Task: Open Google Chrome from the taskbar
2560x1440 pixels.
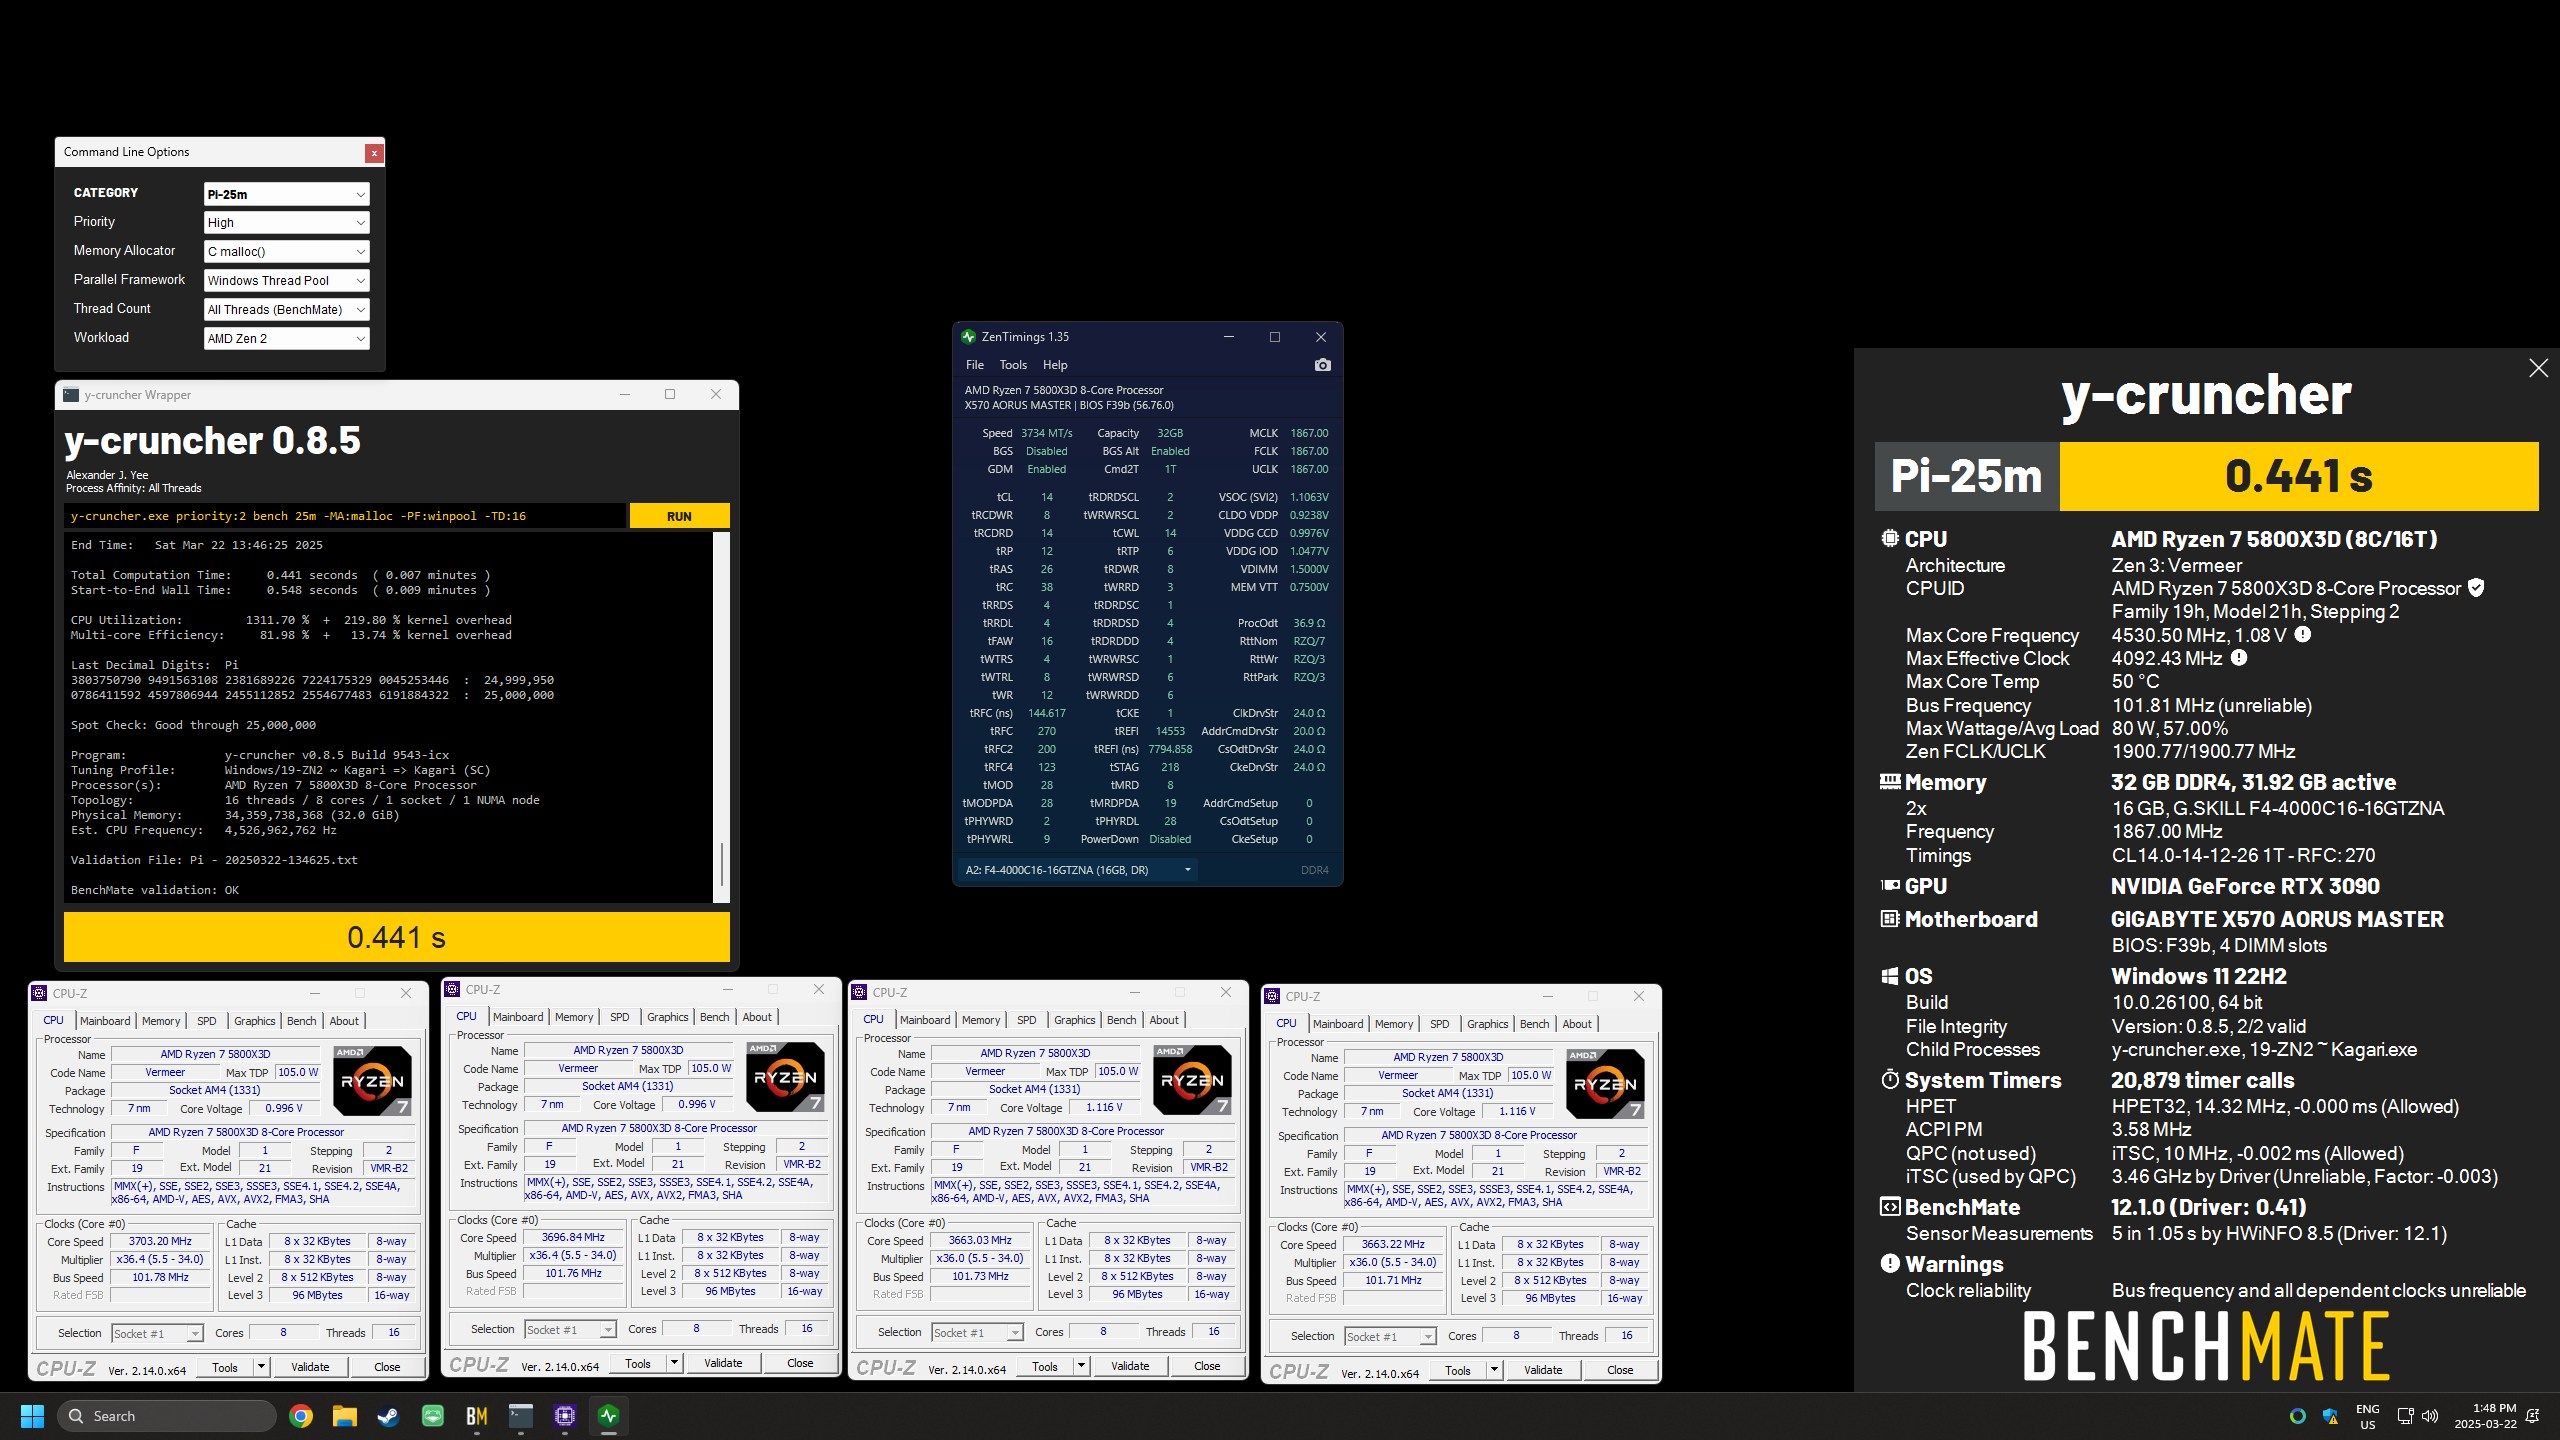Action: [x=300, y=1416]
